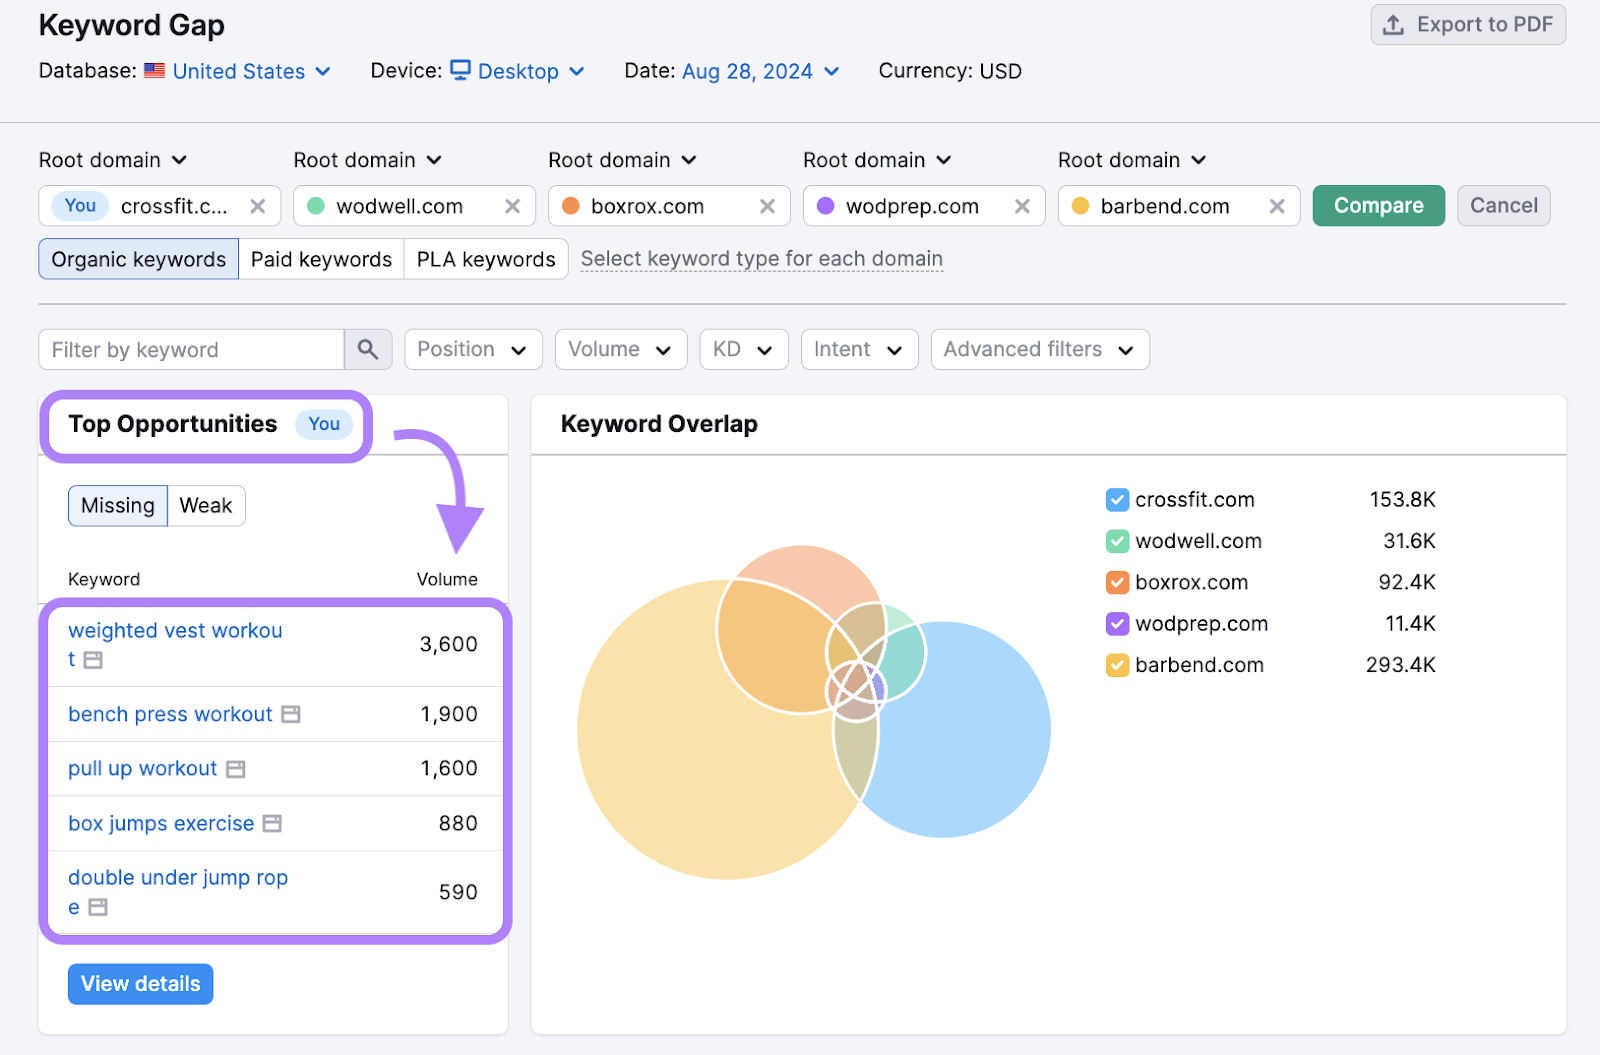Viewport: 1600px width, 1055px height.
Task: Open the Volume filter dropdown
Action: [621, 349]
